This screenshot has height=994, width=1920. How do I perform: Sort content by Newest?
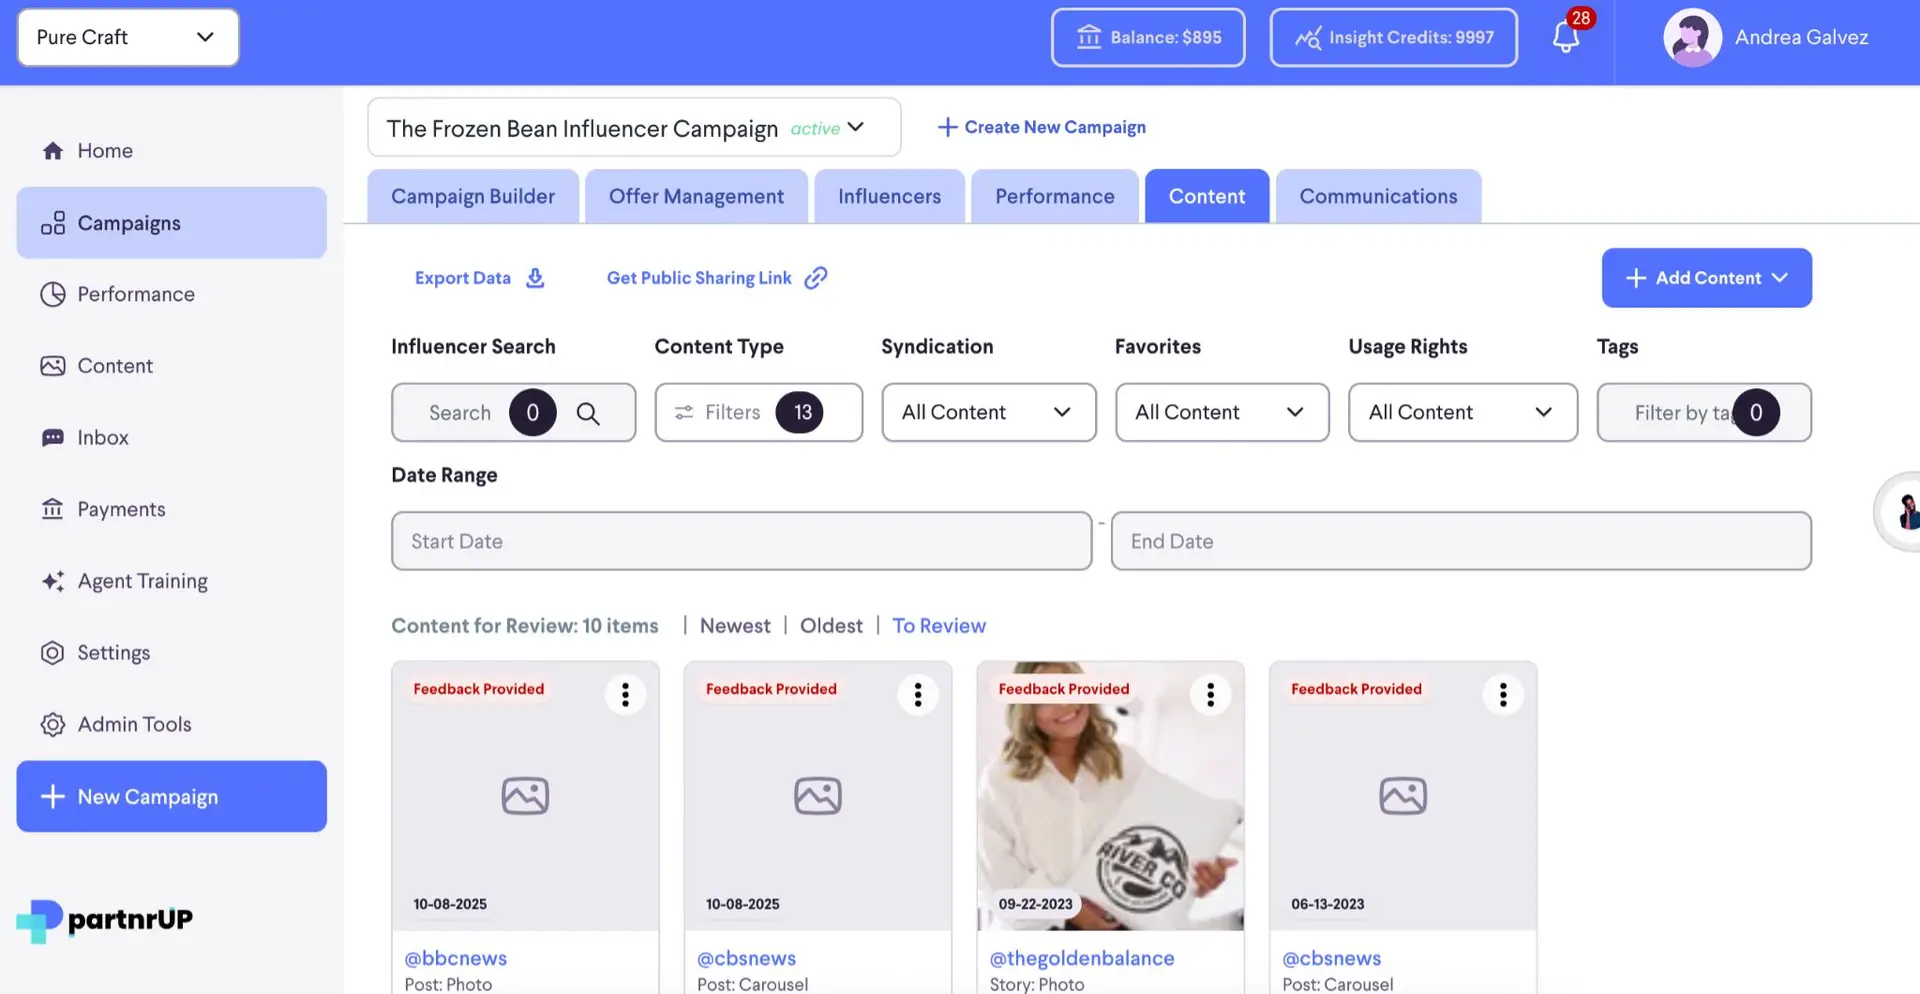[735, 626]
